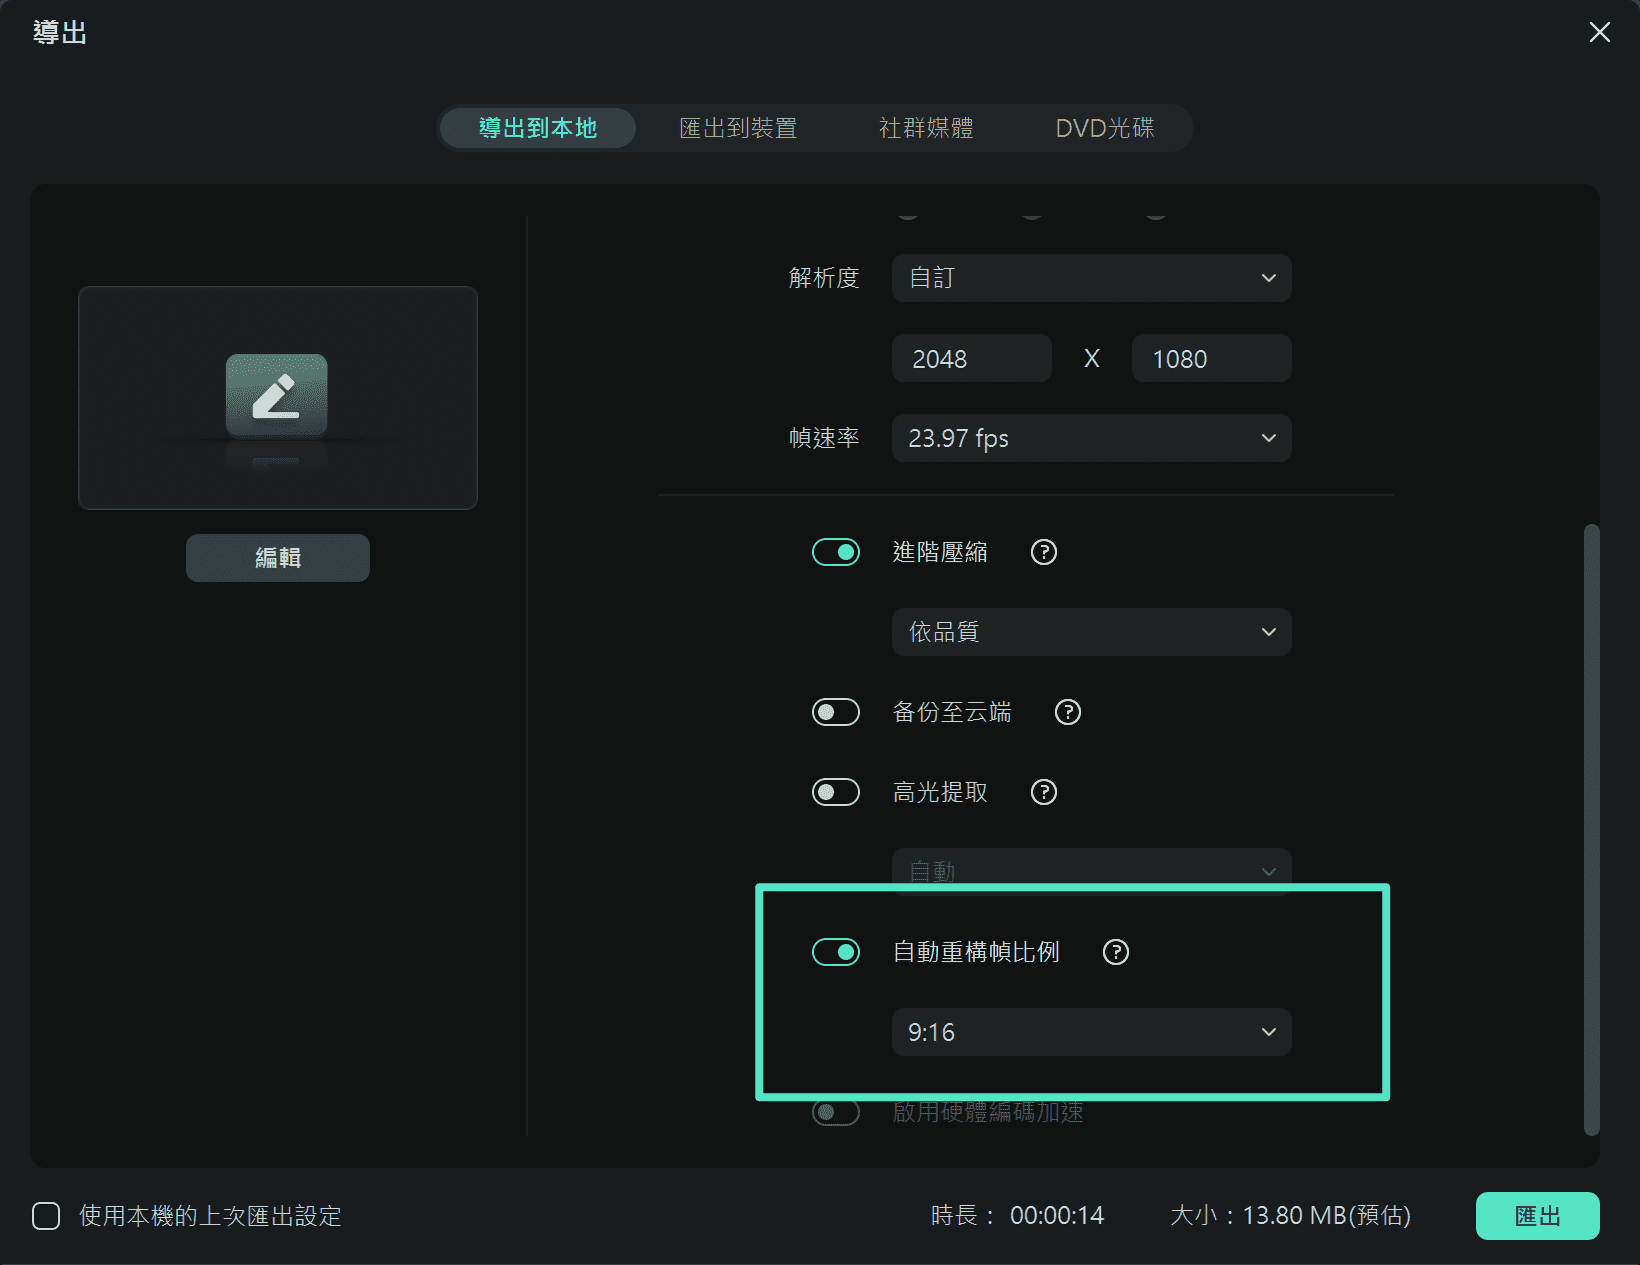1640x1265 pixels.
Task: Choose aspect ratio from the 9:16 dropdown
Action: coord(1092,1032)
